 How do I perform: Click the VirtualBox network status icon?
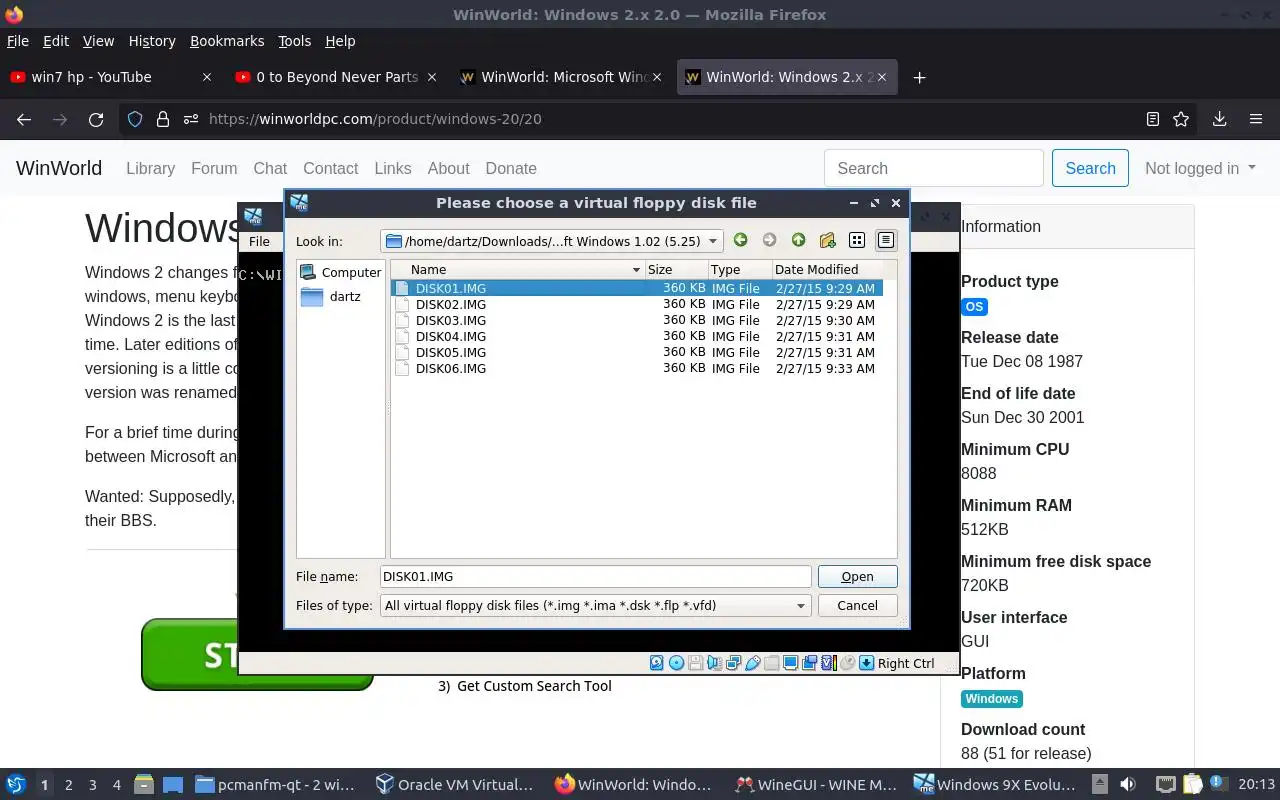(733, 663)
